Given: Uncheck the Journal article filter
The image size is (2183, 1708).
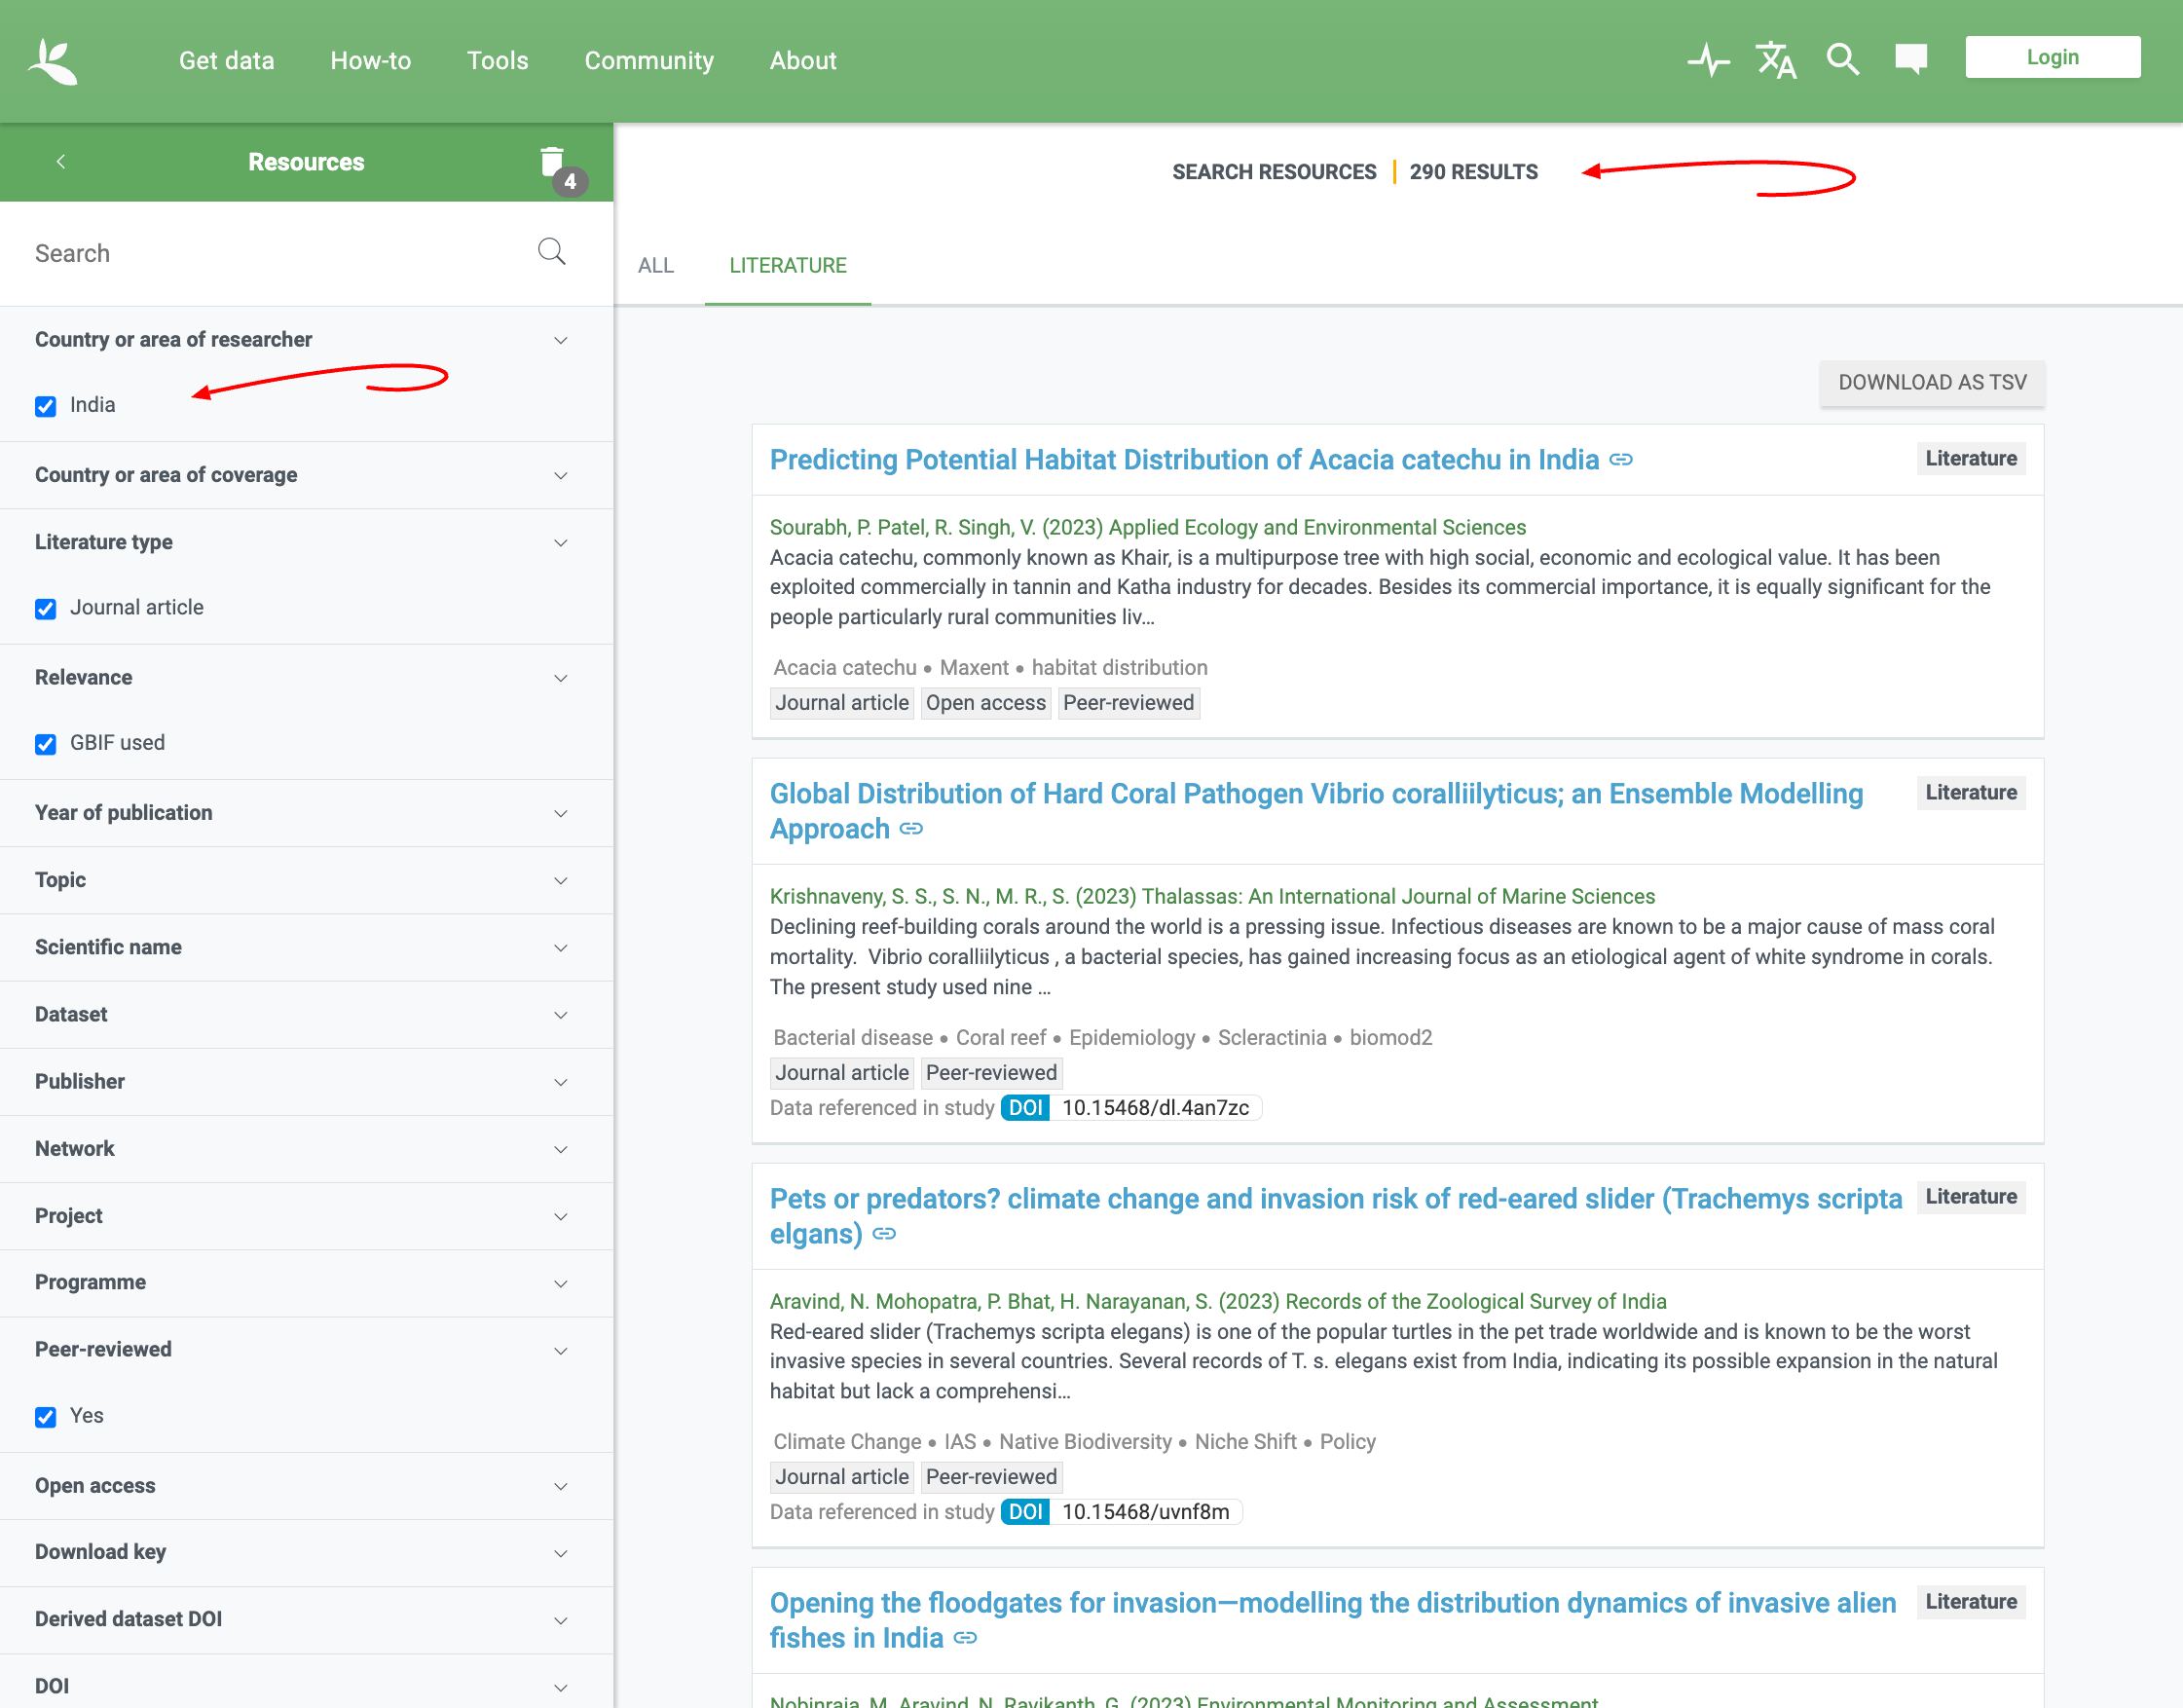Looking at the screenshot, I should [x=46, y=609].
